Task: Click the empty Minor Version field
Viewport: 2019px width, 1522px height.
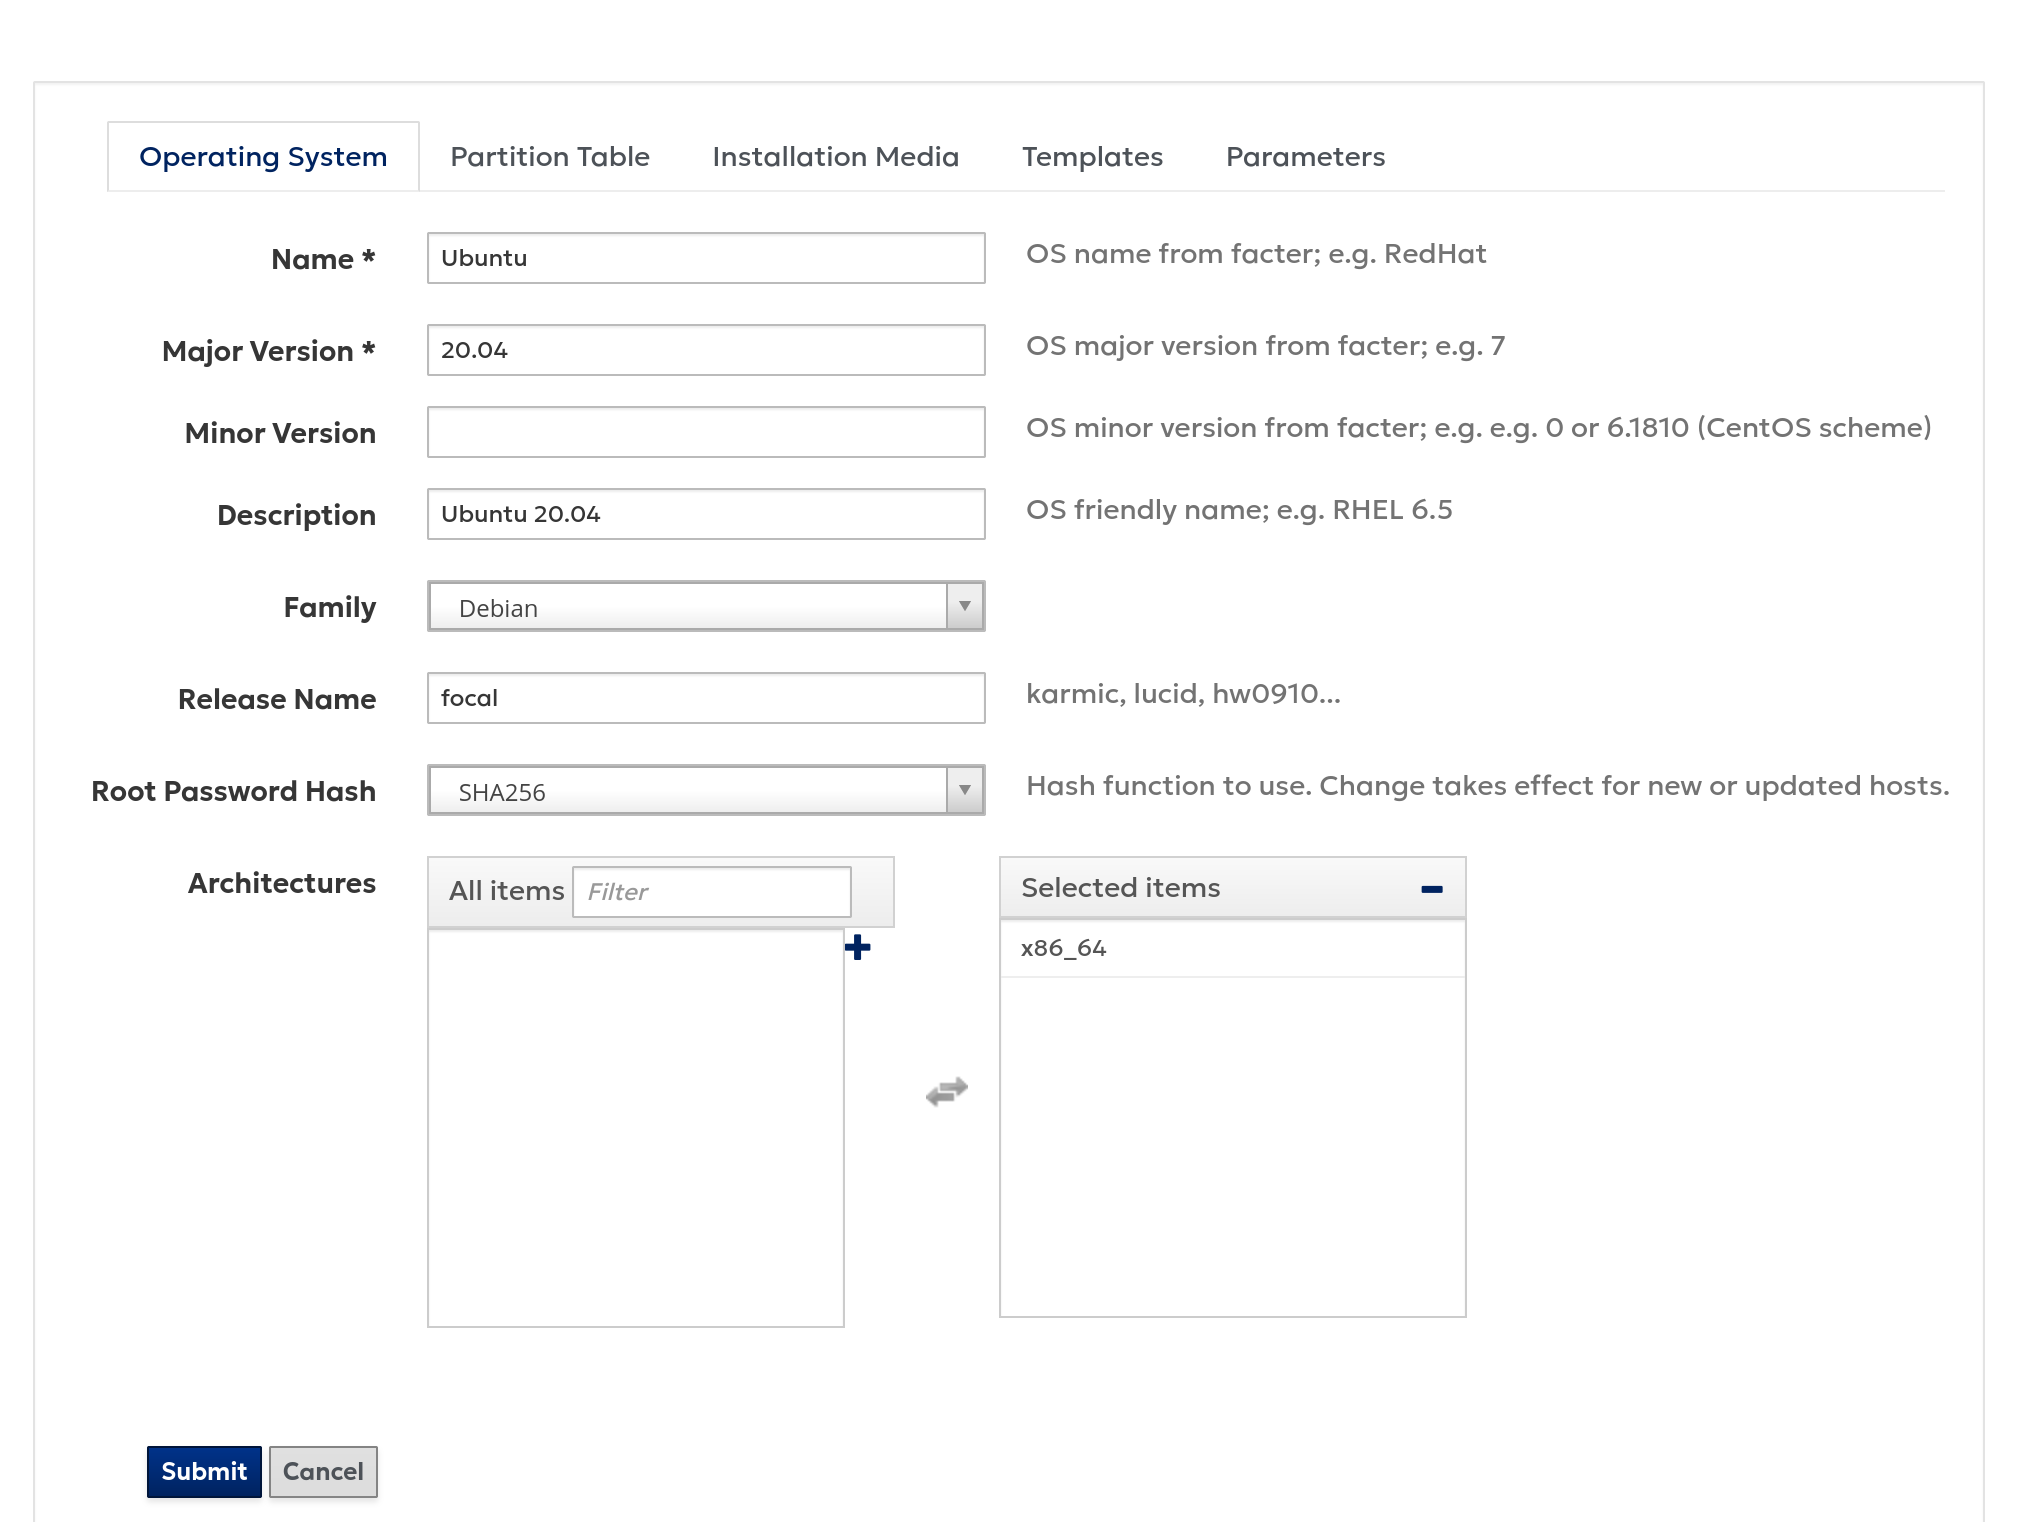Action: pyautogui.click(x=705, y=432)
